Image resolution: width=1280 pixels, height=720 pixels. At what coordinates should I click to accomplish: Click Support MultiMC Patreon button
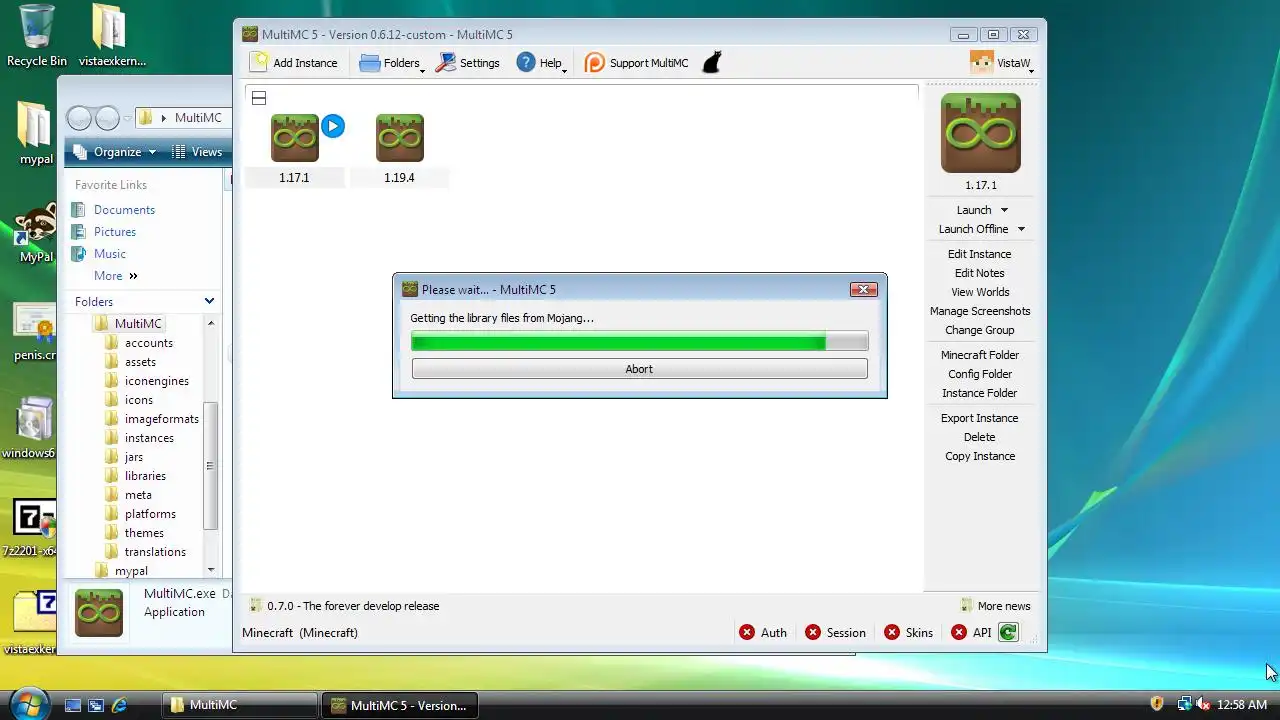[x=637, y=63]
